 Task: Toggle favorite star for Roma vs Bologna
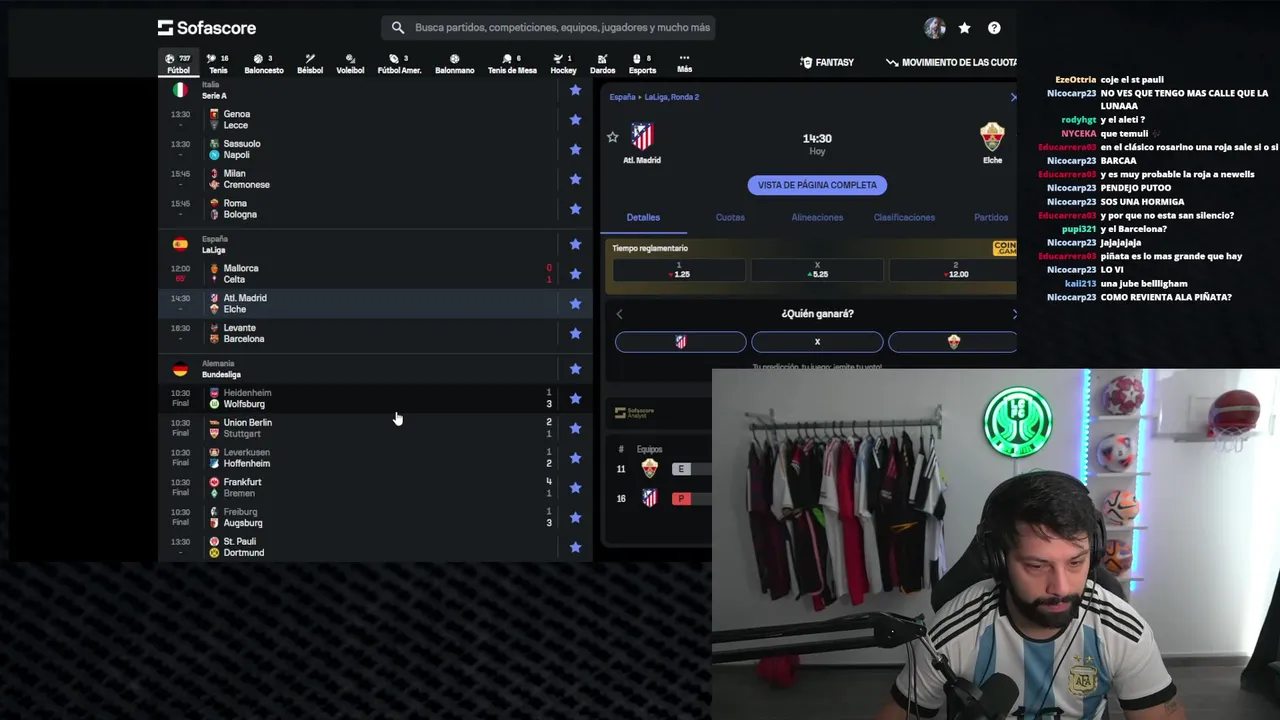pyautogui.click(x=575, y=209)
